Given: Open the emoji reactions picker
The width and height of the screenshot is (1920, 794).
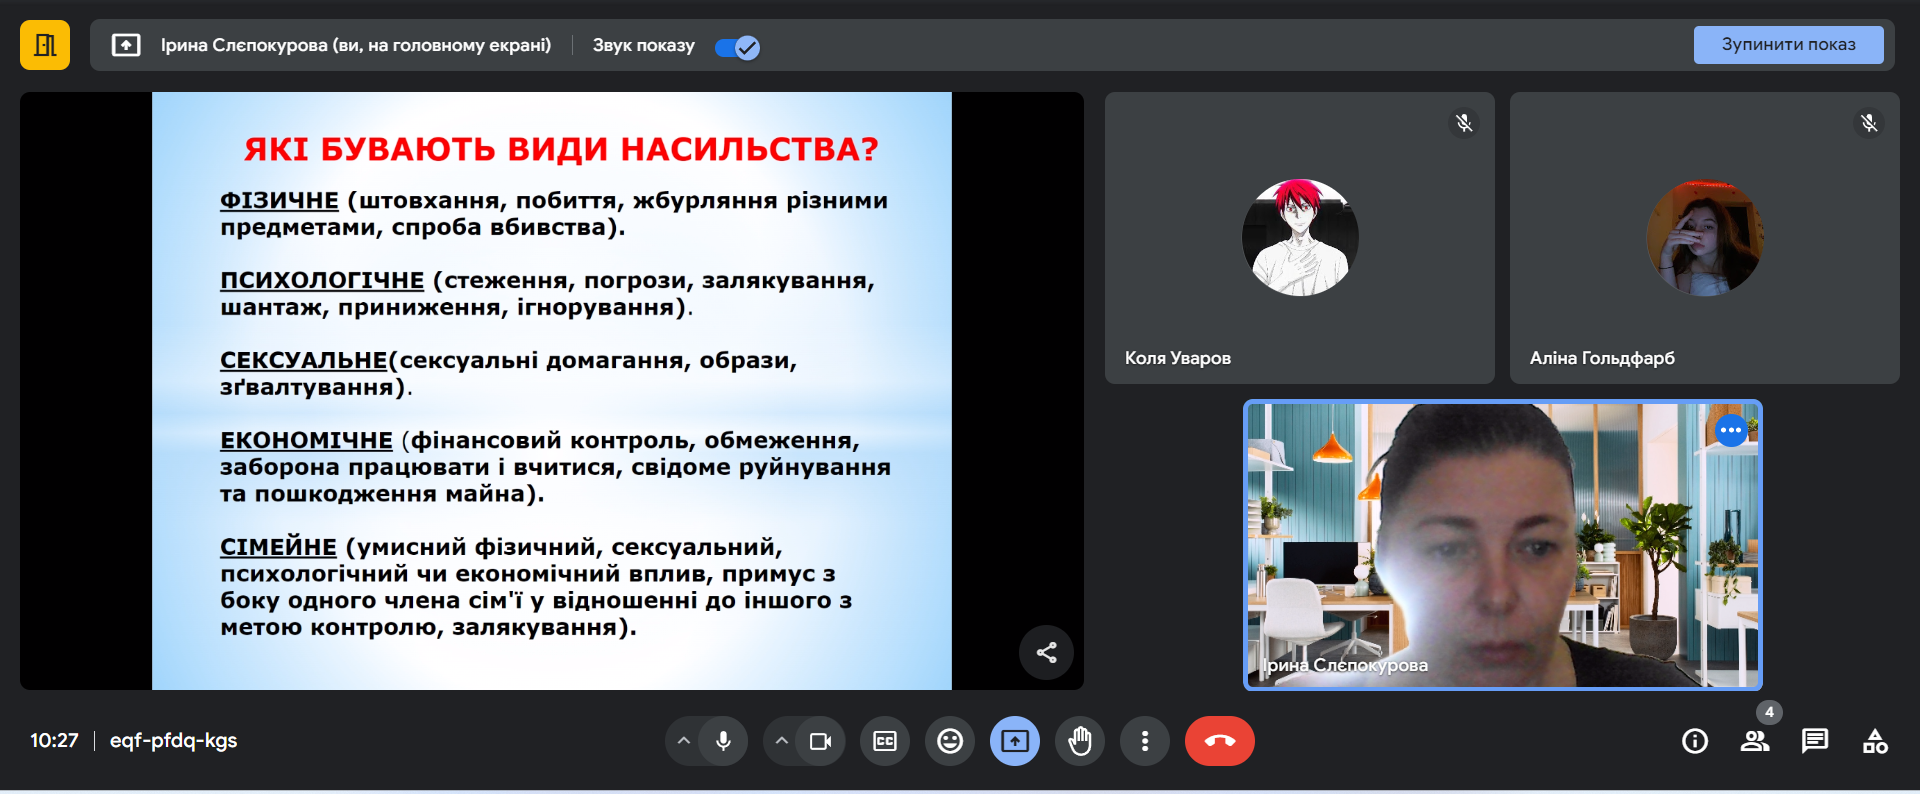Looking at the screenshot, I should 950,741.
